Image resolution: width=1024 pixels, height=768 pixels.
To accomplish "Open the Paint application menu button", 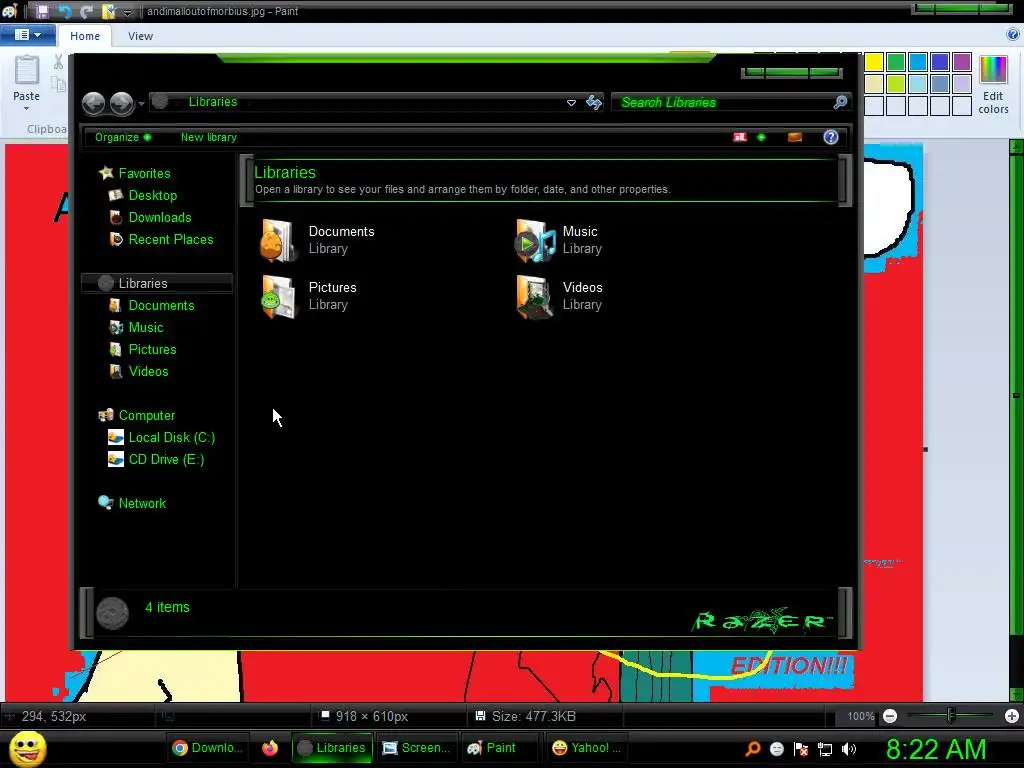I will [x=27, y=35].
